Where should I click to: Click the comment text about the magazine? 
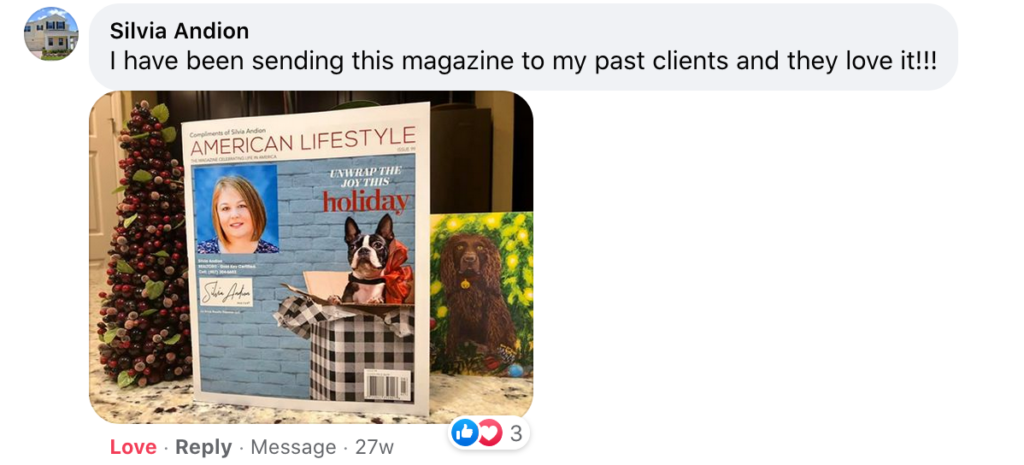click(523, 61)
